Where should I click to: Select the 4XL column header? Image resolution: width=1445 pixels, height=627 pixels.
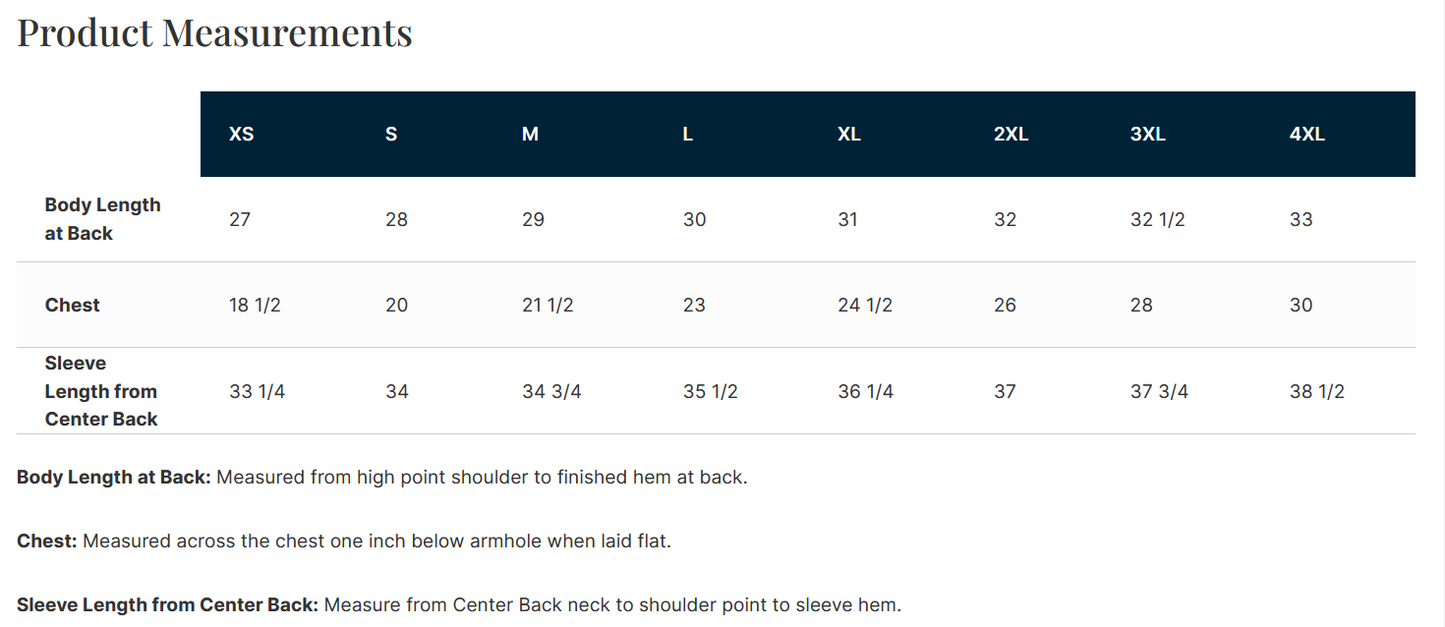click(x=1307, y=134)
